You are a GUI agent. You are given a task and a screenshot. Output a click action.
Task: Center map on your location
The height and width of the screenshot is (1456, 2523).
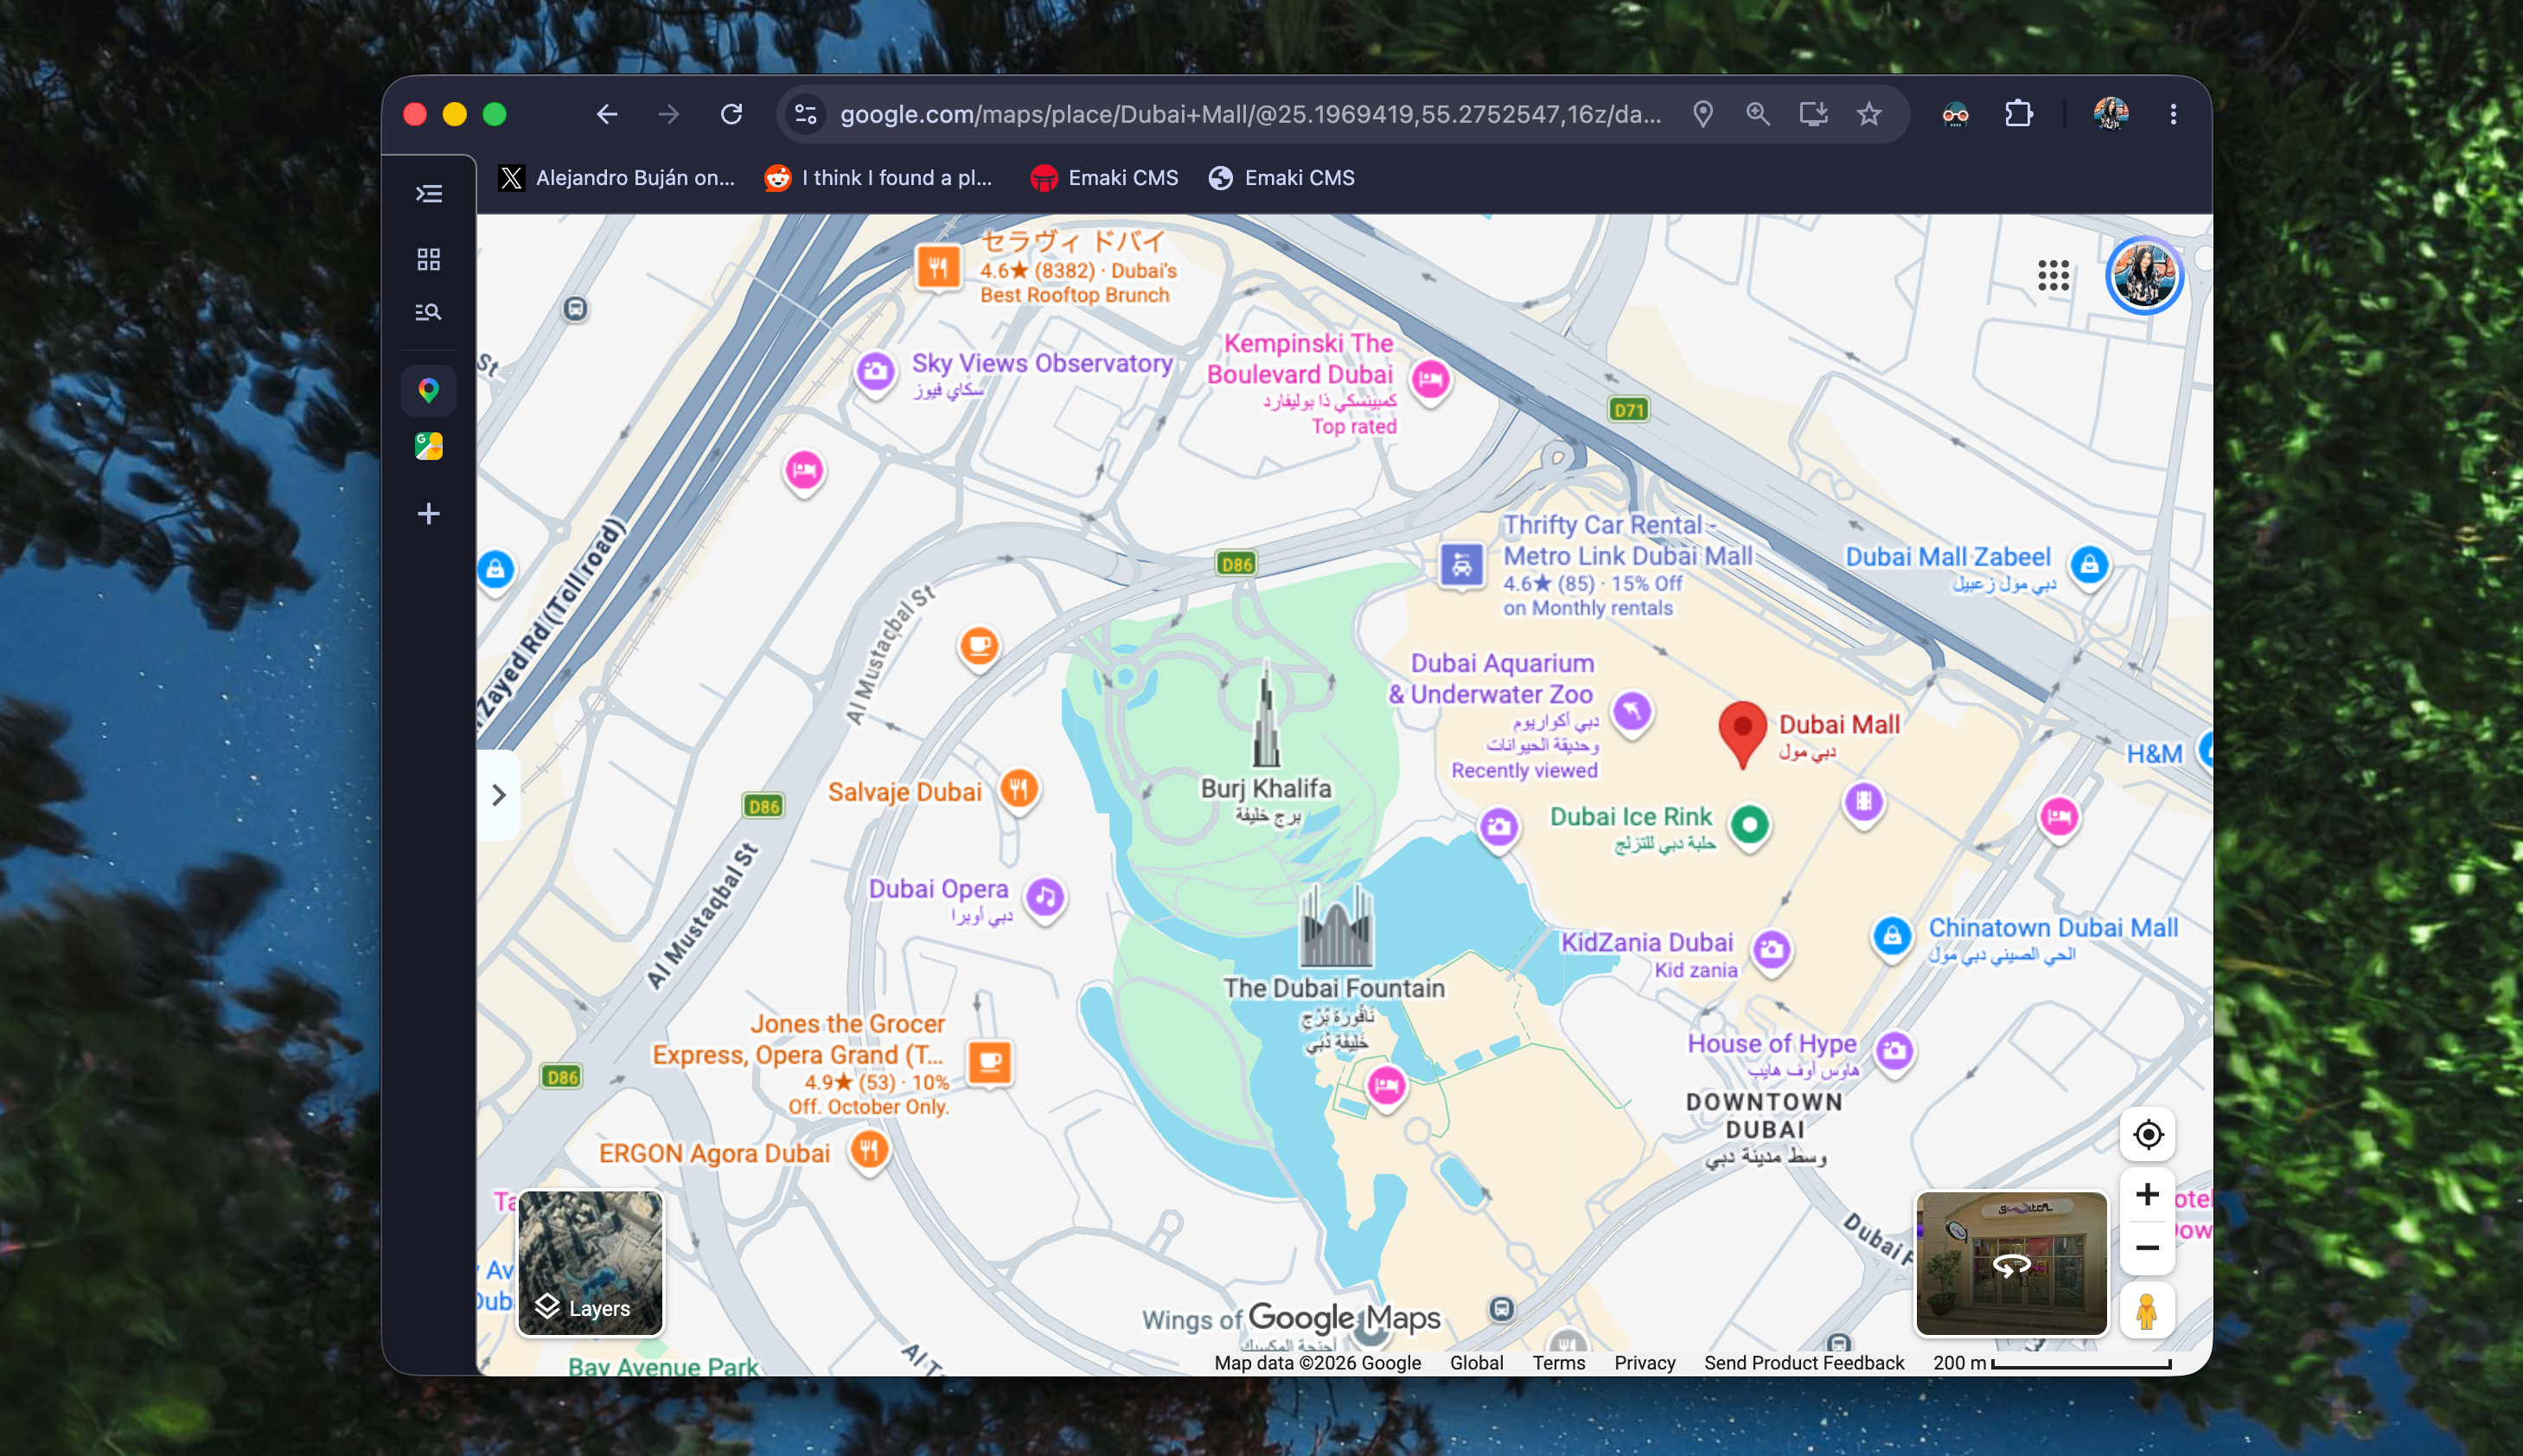point(2148,1135)
